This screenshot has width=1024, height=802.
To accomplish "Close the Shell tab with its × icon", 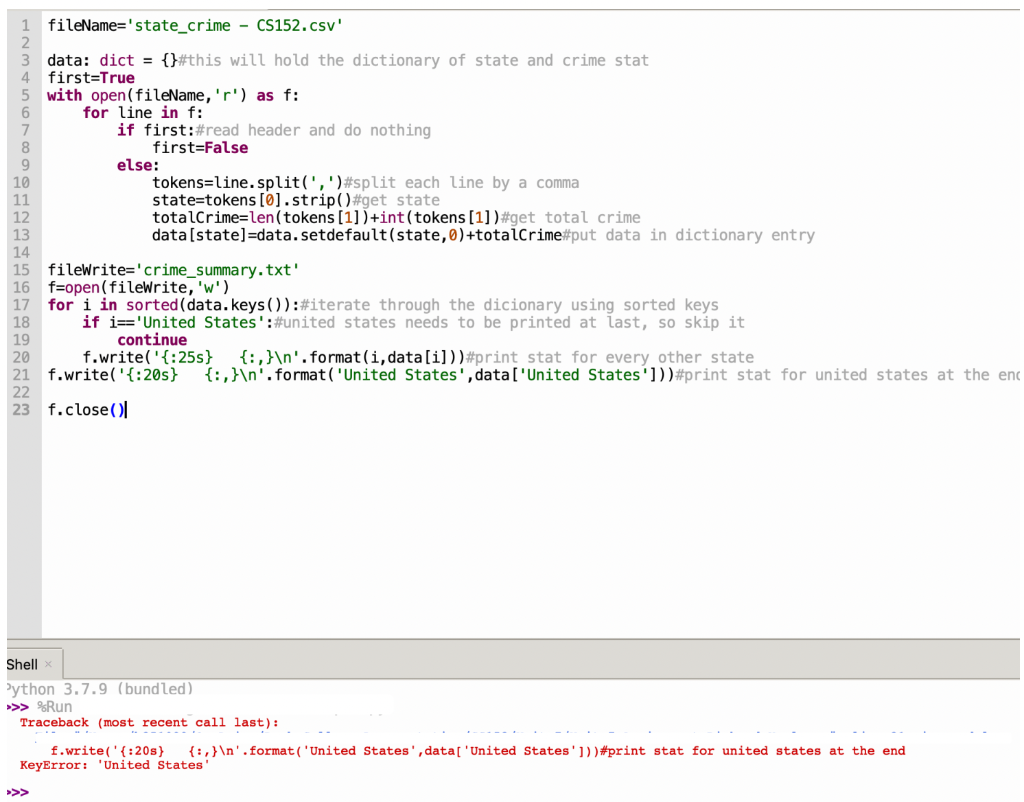I will point(47,663).
